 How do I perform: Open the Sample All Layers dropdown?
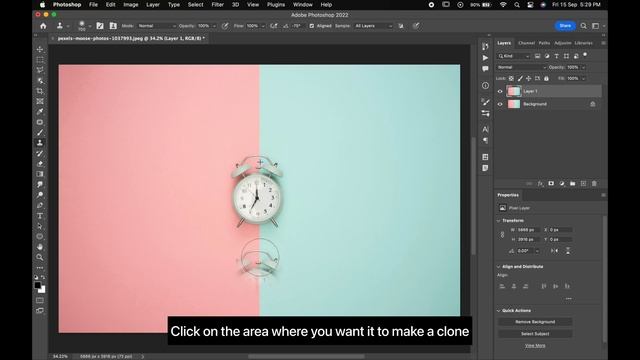click(373, 26)
